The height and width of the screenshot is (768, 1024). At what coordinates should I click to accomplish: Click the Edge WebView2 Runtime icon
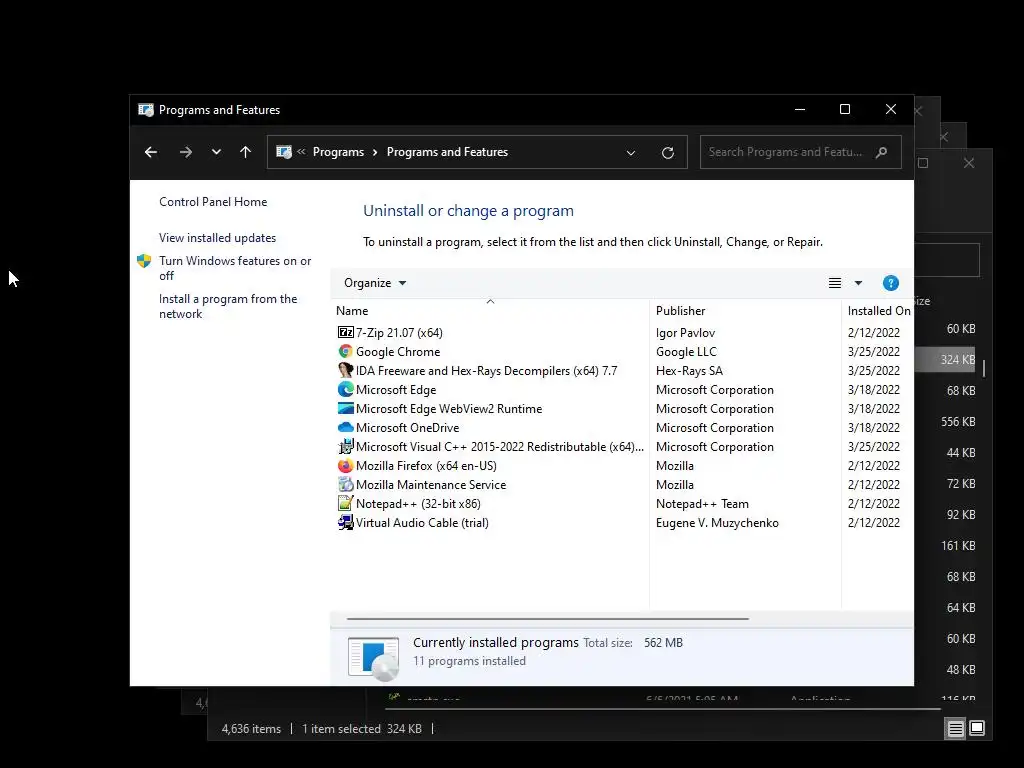345,408
